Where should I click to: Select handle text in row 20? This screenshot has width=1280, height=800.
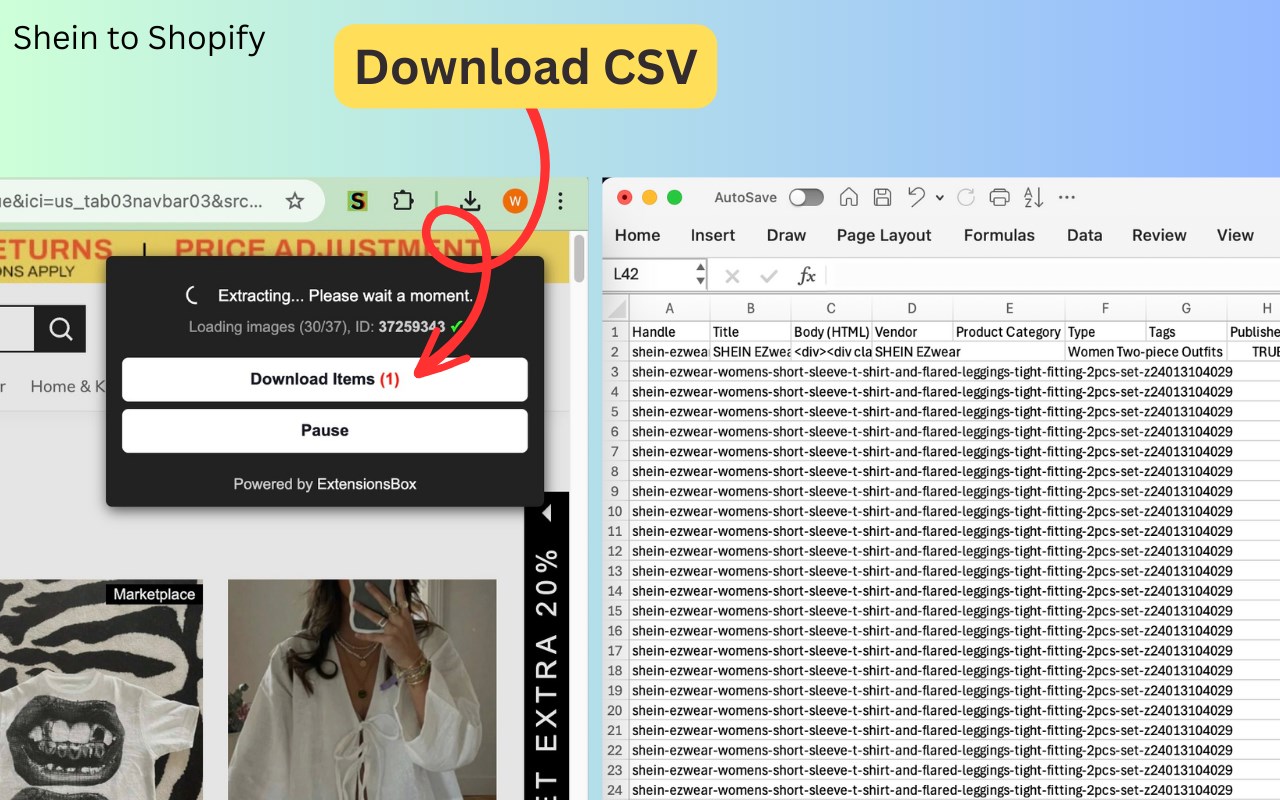click(x=932, y=711)
